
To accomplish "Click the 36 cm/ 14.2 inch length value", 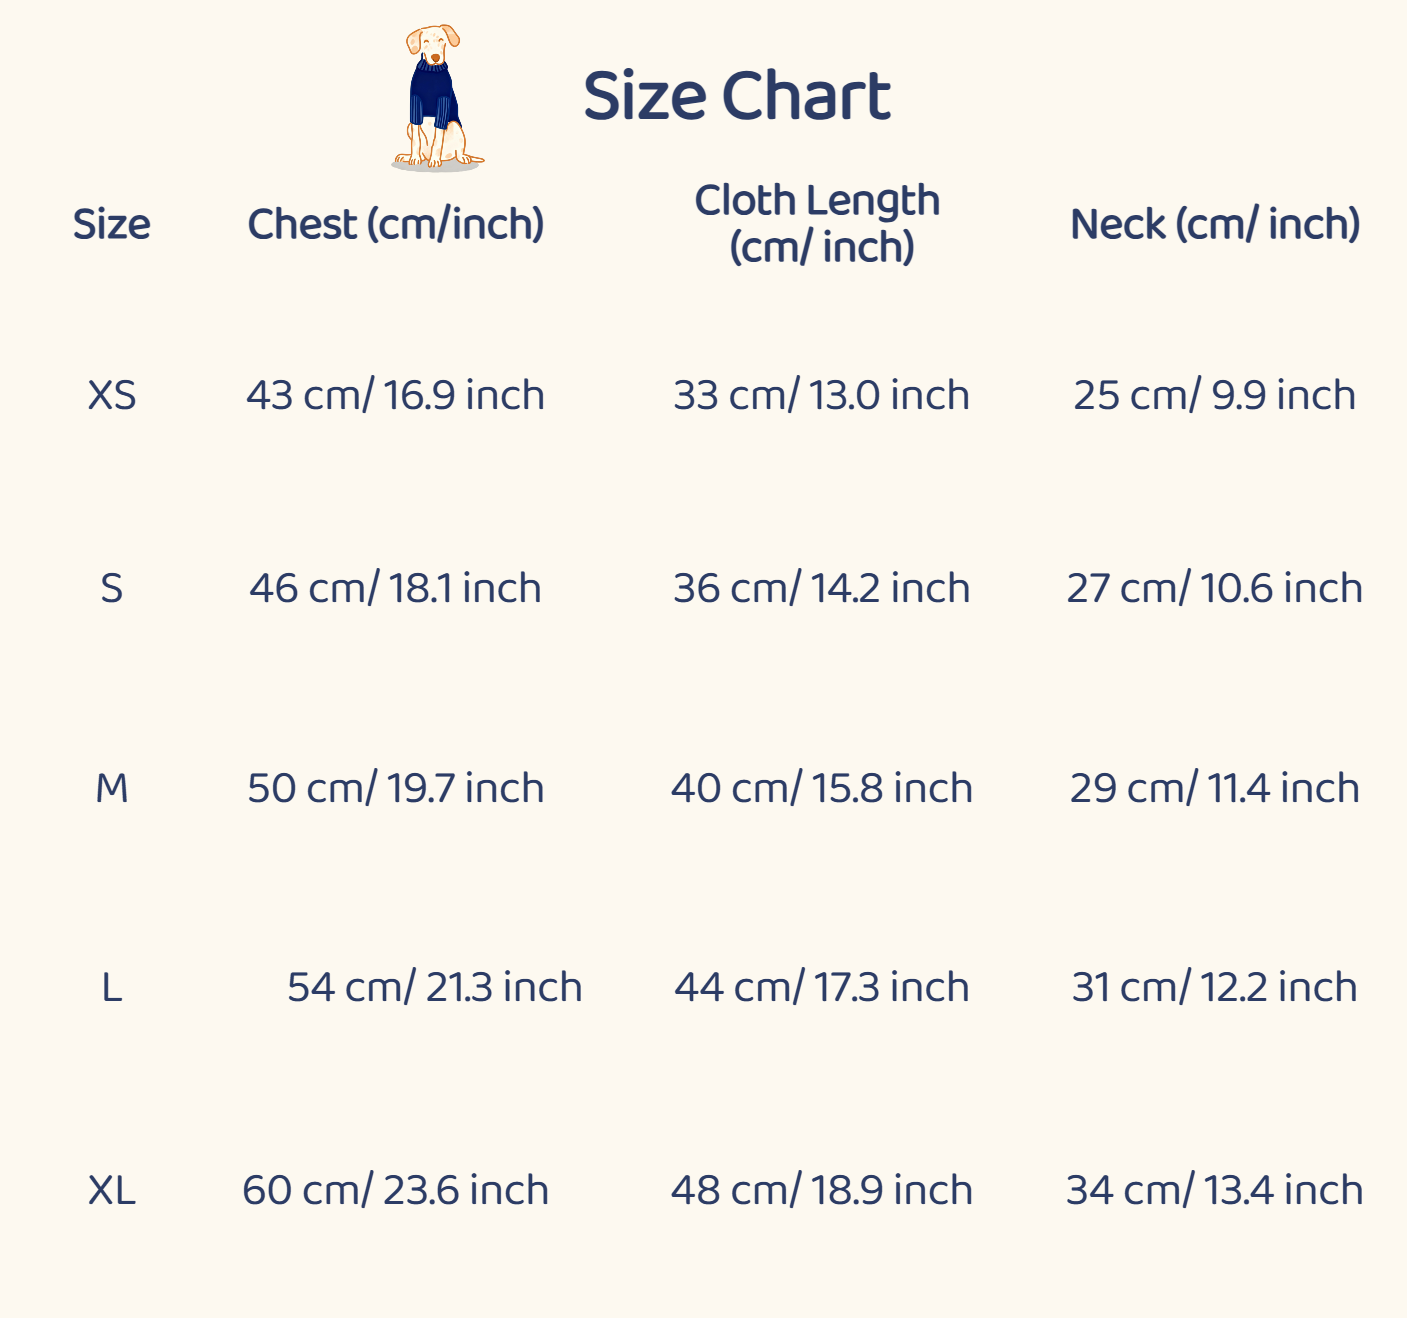I will (x=821, y=588).
